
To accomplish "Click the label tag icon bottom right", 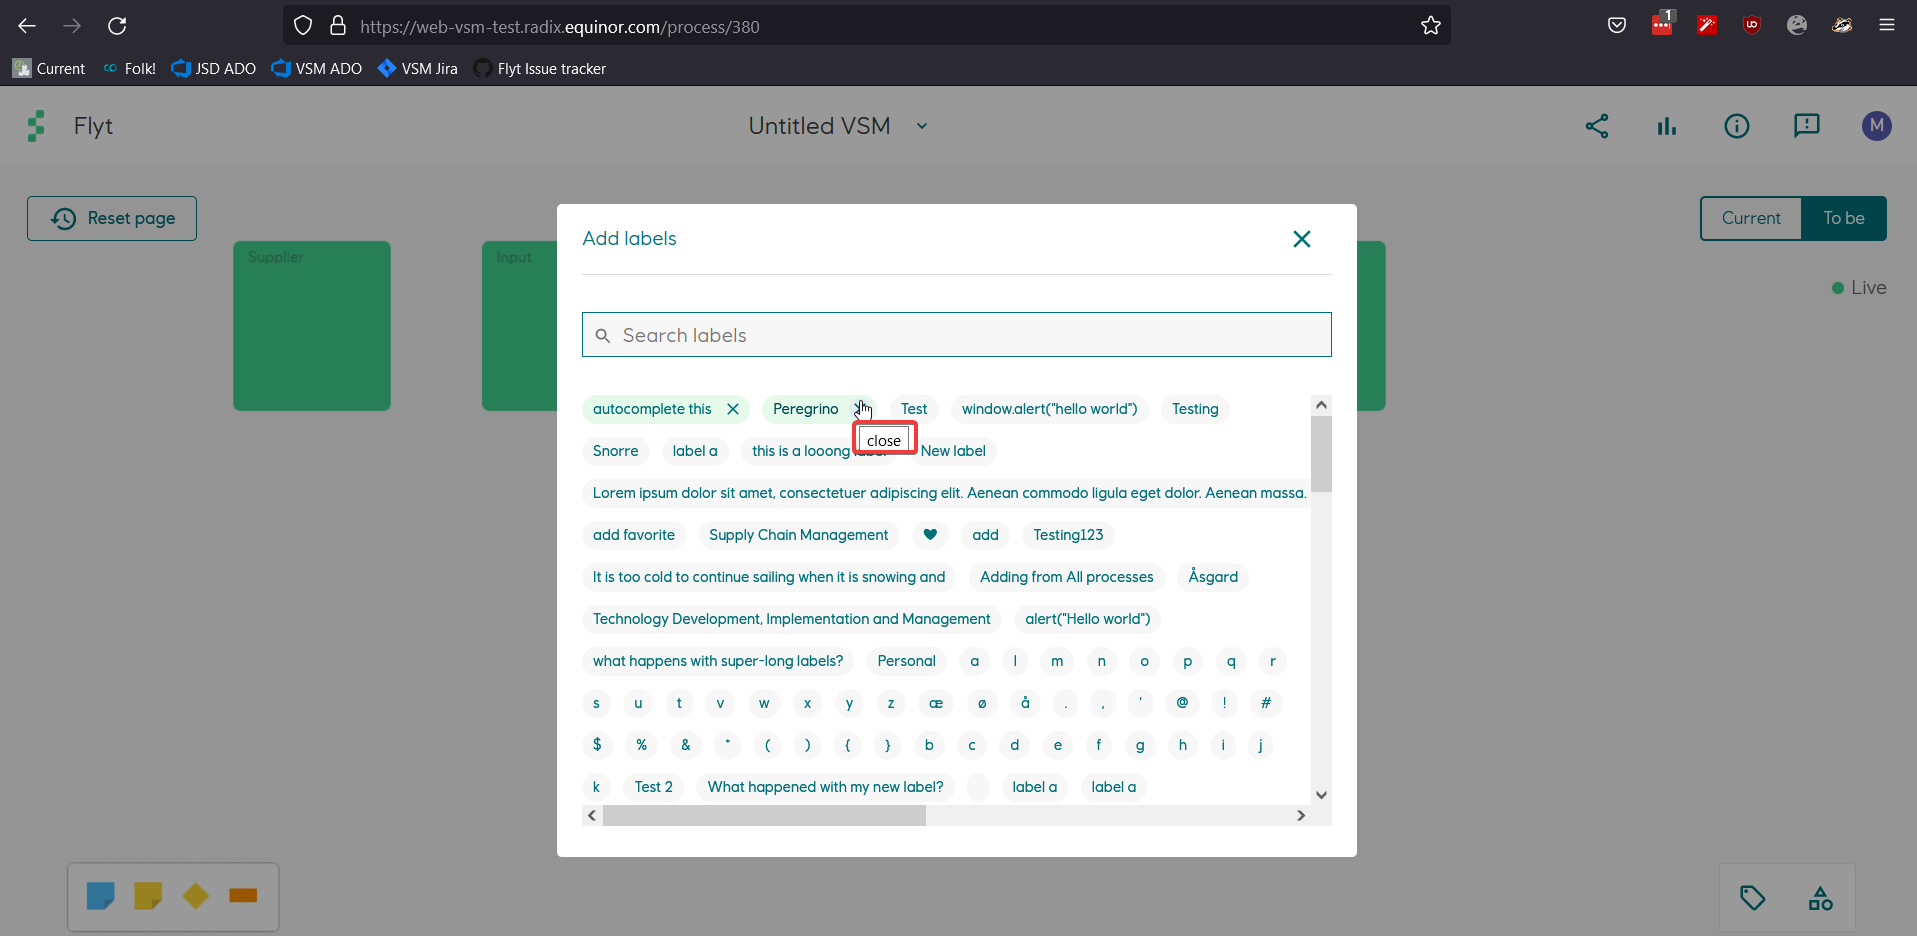I will (x=1753, y=898).
